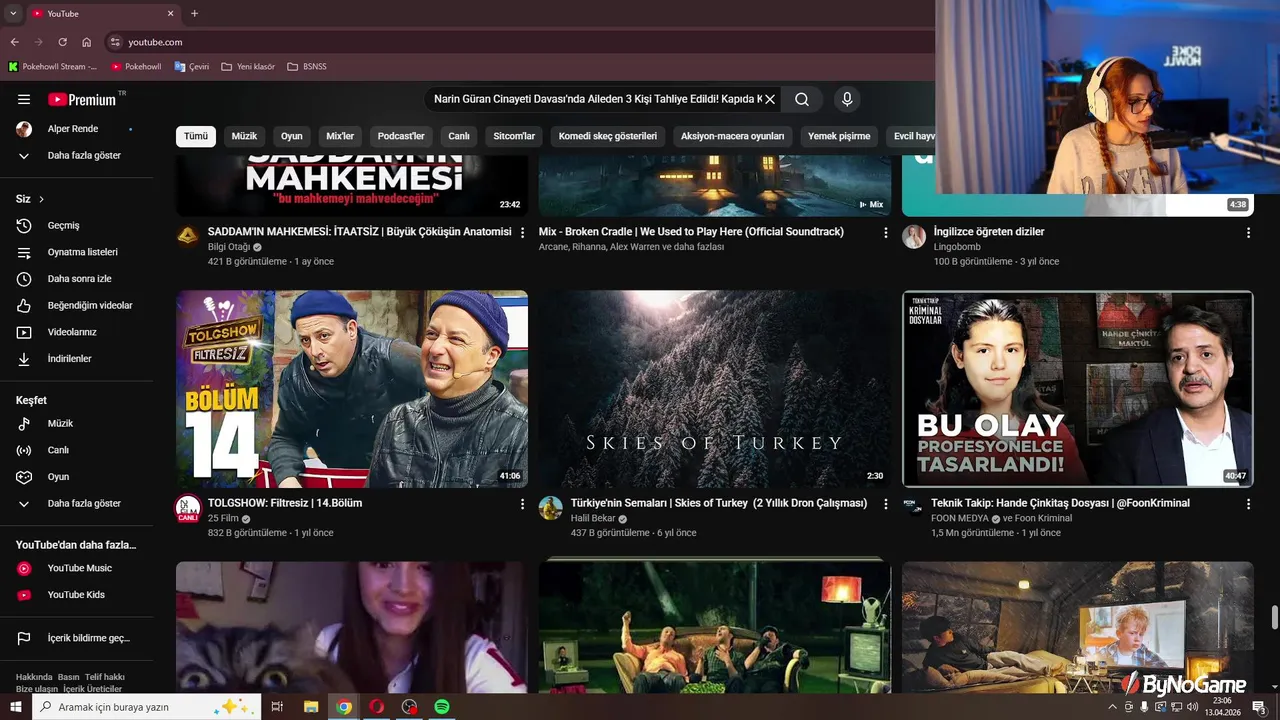Click the page vertical scrollbar thumb
The width and height of the screenshot is (1280, 720).
pos(1274,617)
